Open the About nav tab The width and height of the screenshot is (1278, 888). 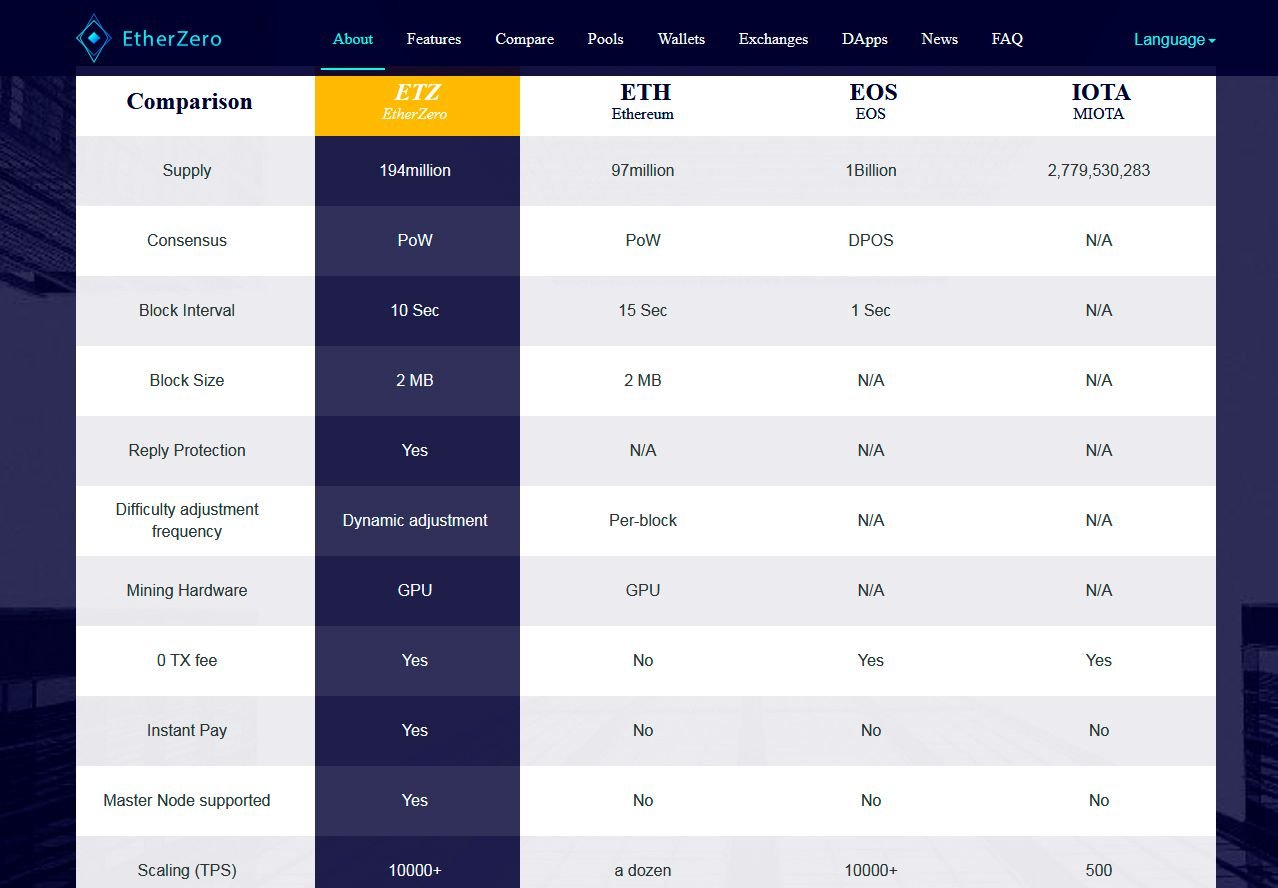tap(353, 39)
